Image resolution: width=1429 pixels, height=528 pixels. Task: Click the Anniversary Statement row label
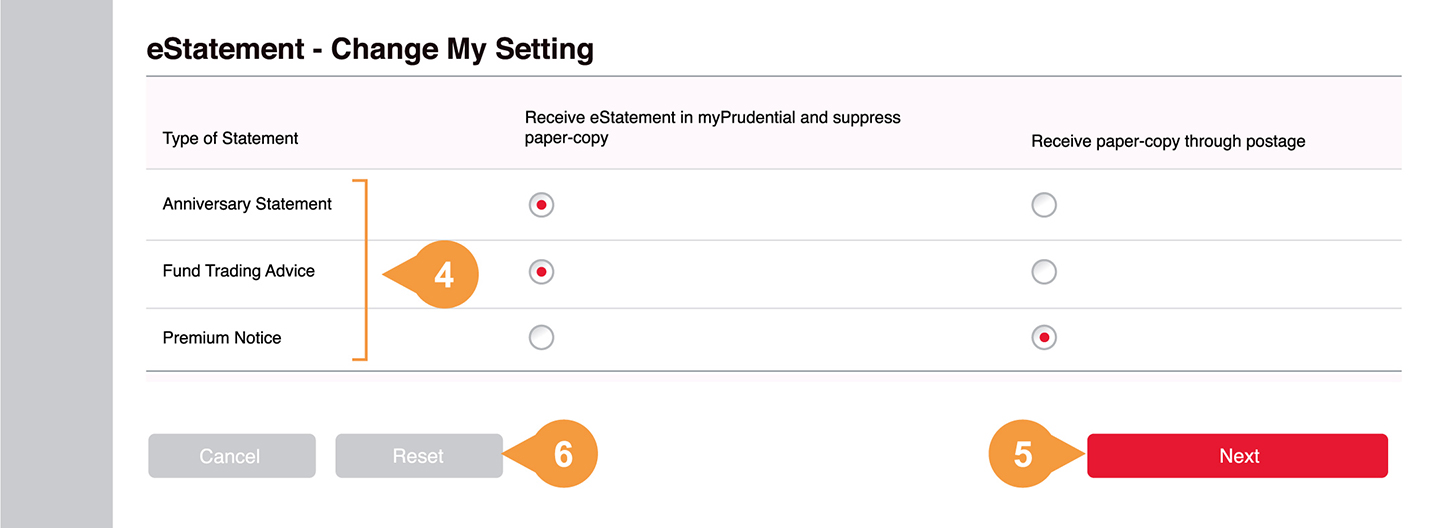pos(247,204)
